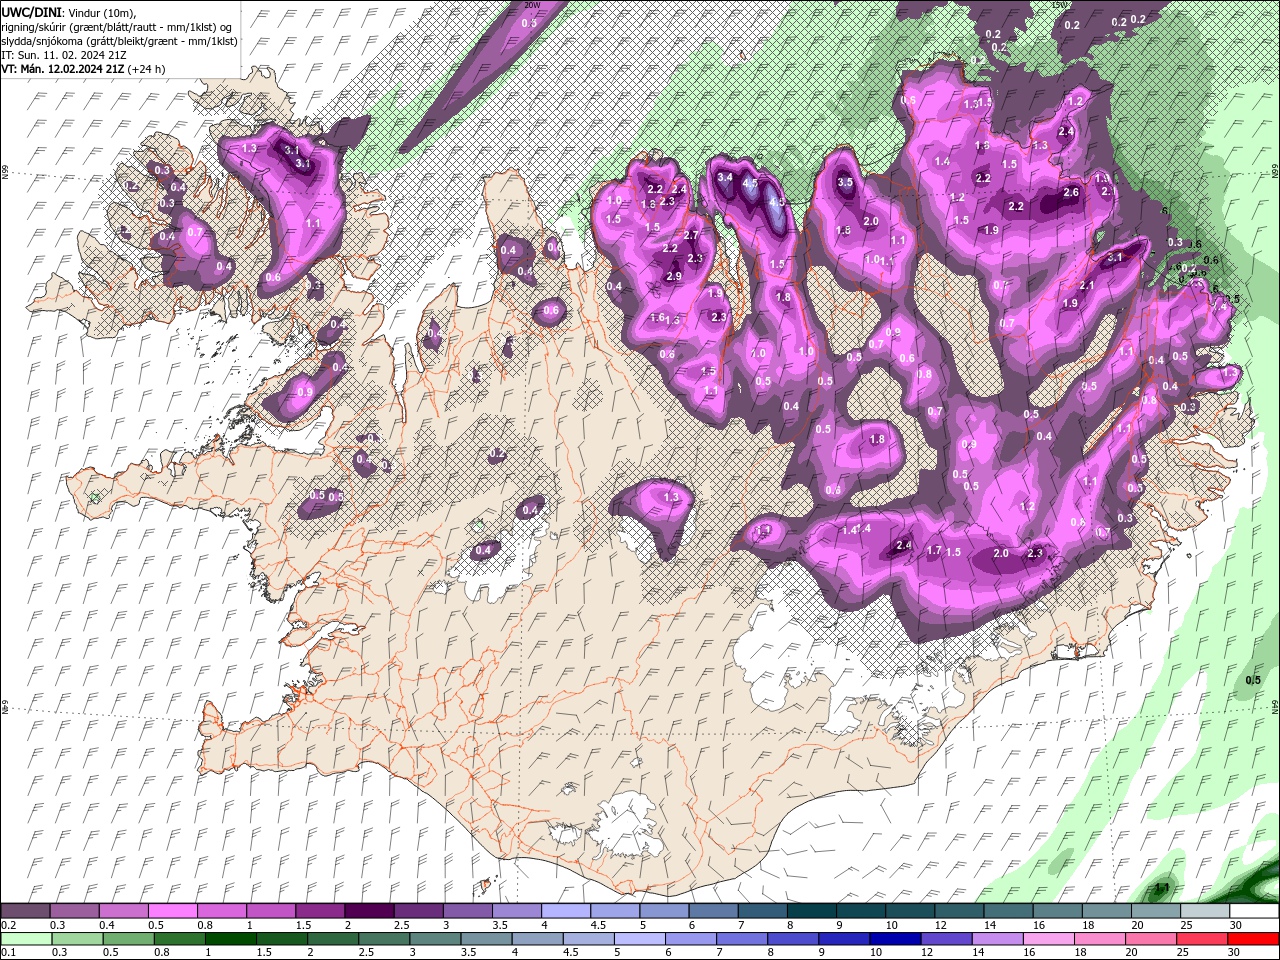Click the 2.7 snowfall value on the map
This screenshot has height=960, width=1280.
coord(691,236)
